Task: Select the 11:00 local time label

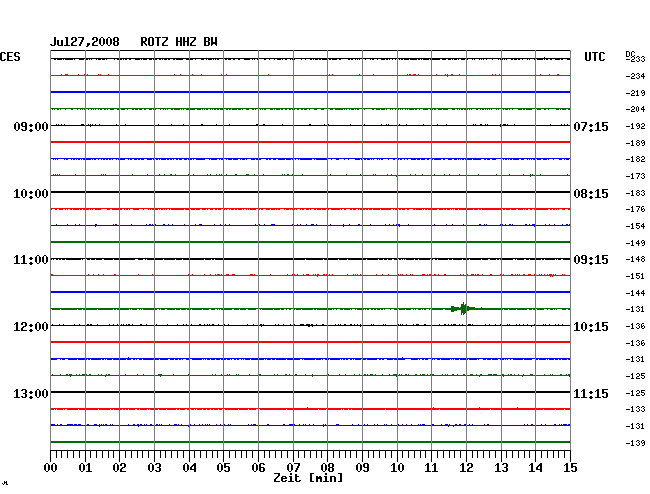Action: coord(31,260)
